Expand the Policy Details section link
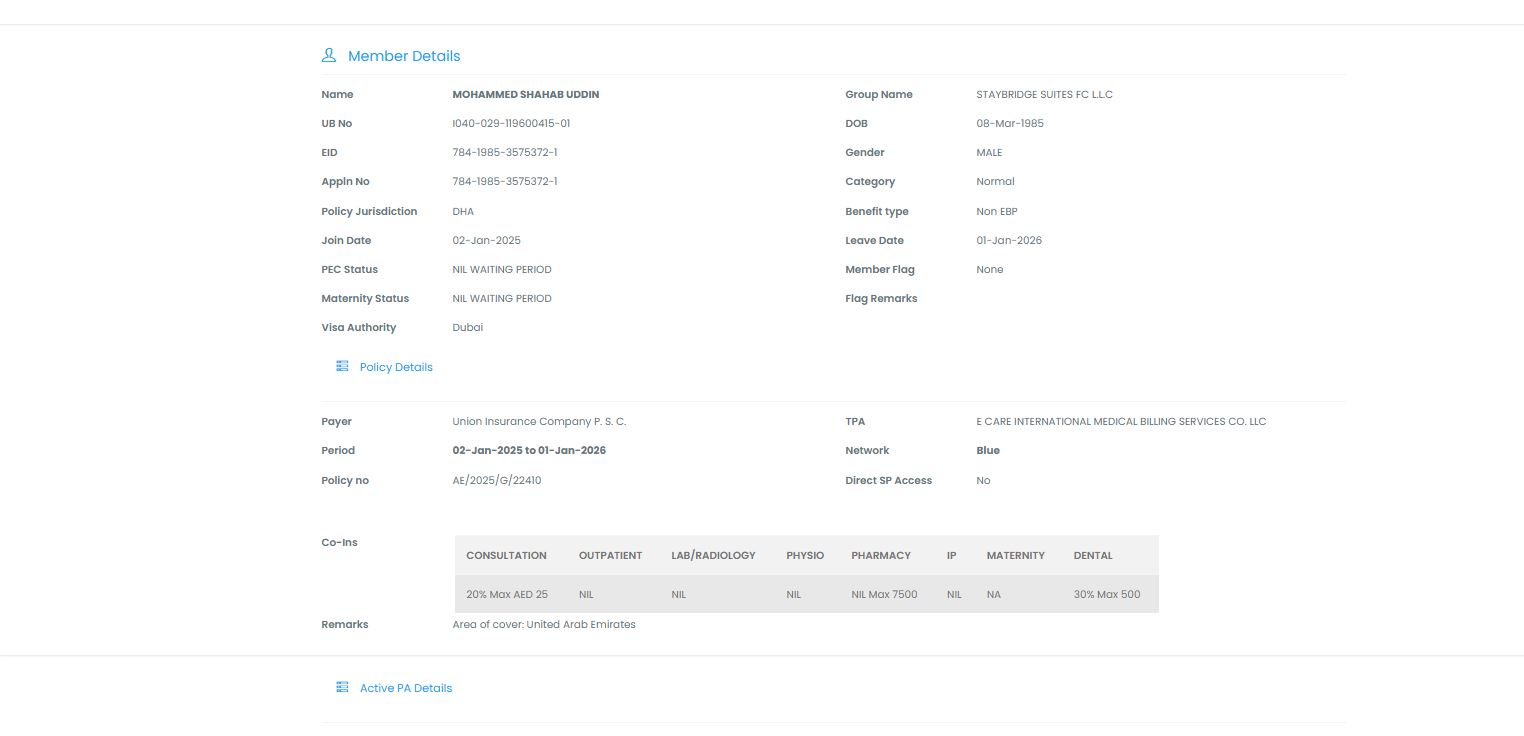The width and height of the screenshot is (1524, 736). [x=396, y=367]
